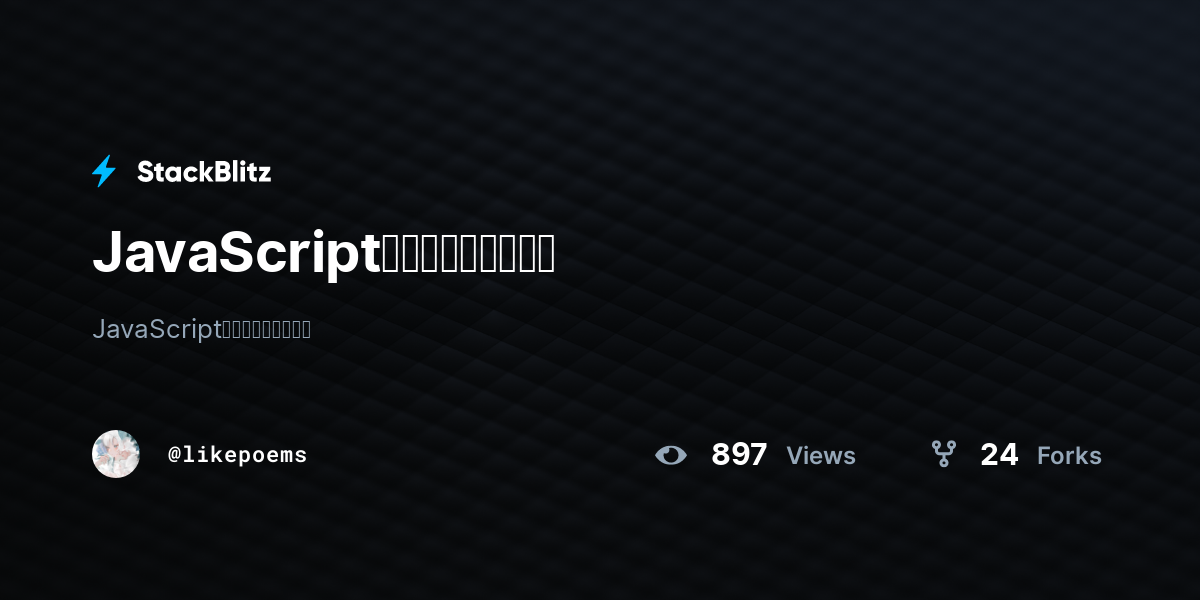Click the missing-glyph boxes in the gray subtitle
Viewport: 1200px width, 600px height.
(x=265, y=329)
